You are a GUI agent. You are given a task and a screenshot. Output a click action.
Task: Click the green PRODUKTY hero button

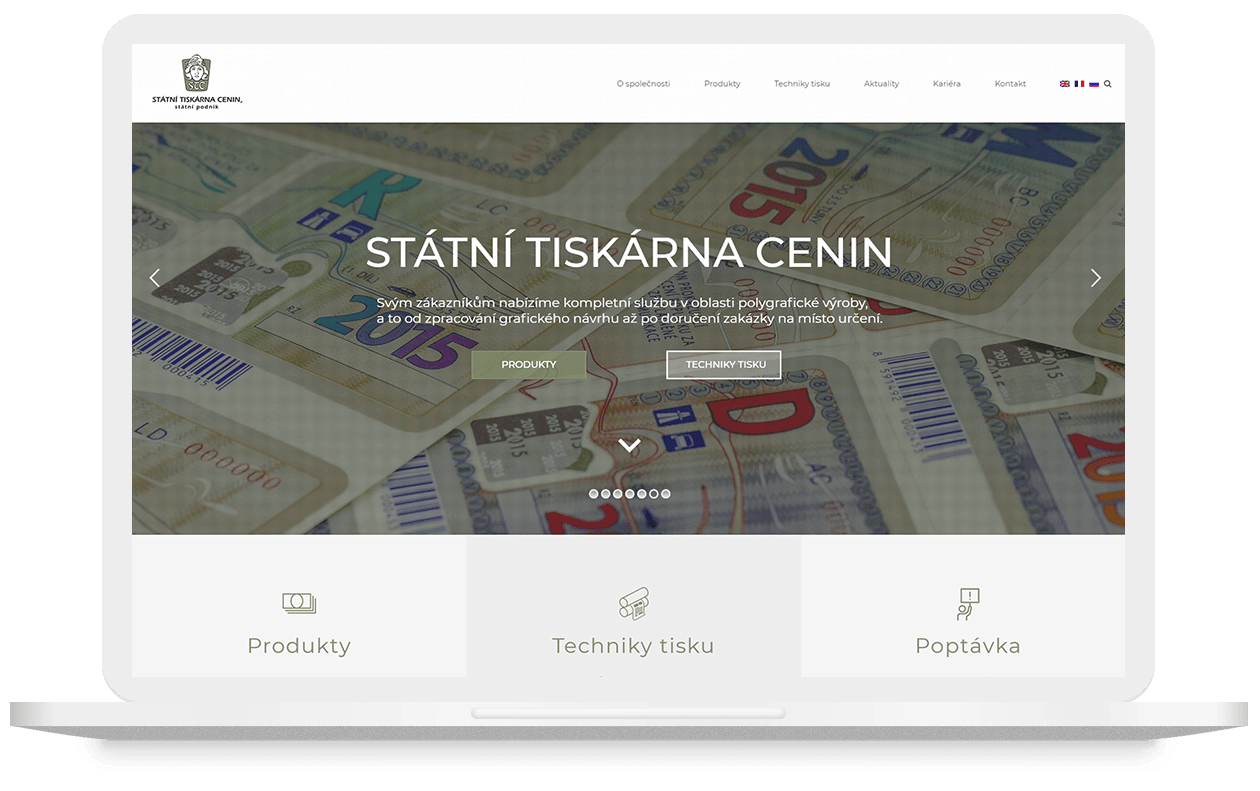click(529, 365)
